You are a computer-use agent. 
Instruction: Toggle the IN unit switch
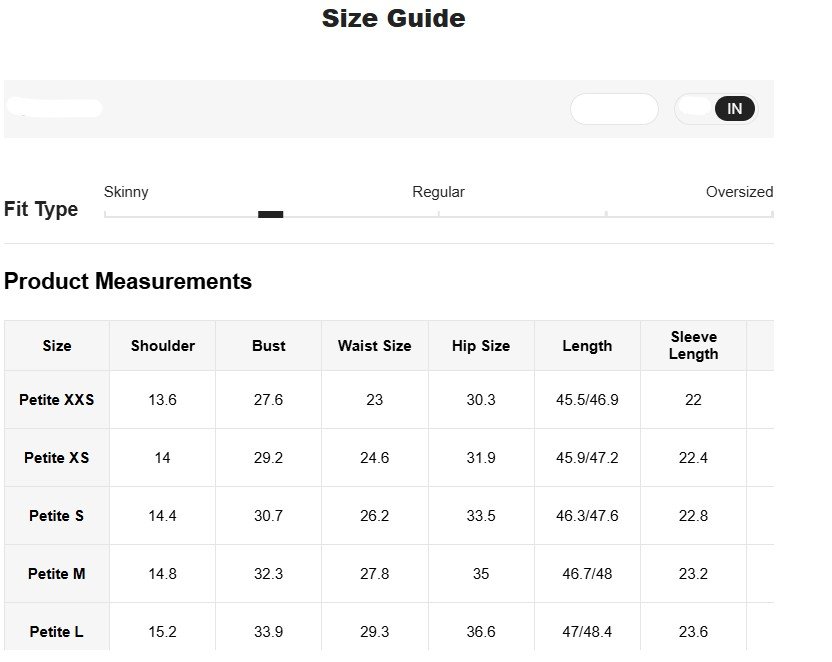(733, 109)
